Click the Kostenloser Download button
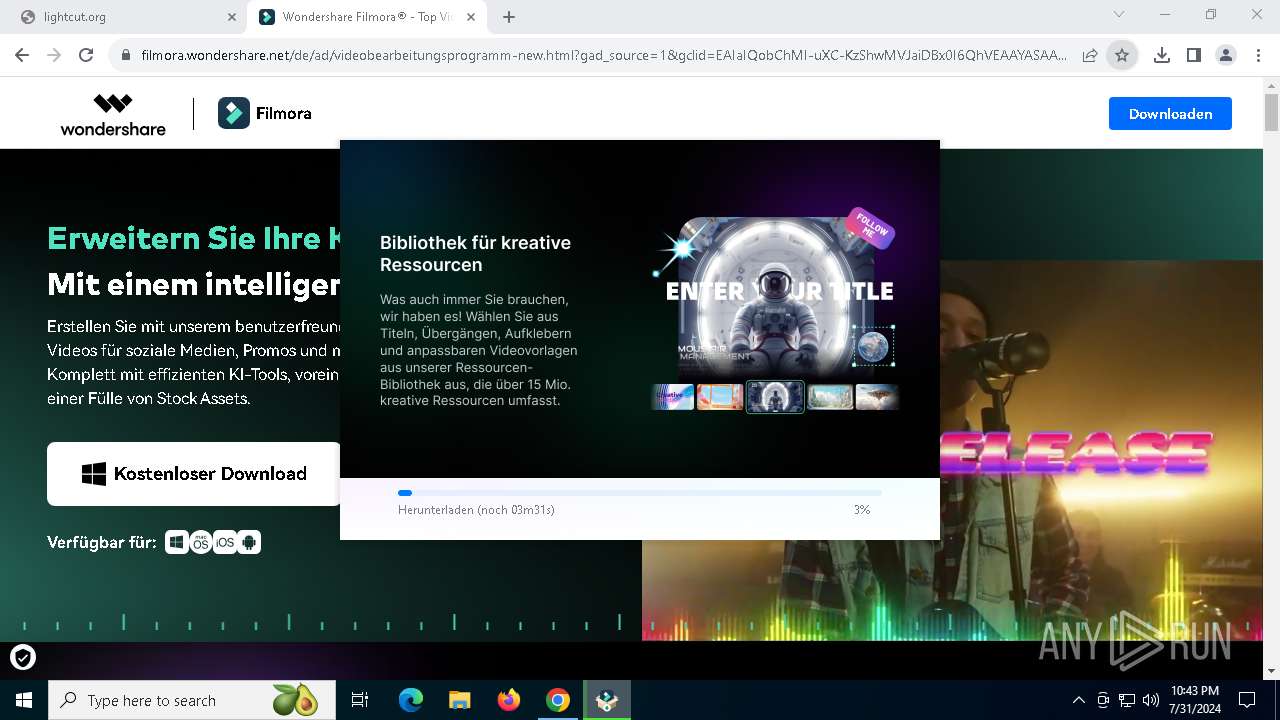This screenshot has width=1280, height=720. pyautogui.click(x=194, y=474)
